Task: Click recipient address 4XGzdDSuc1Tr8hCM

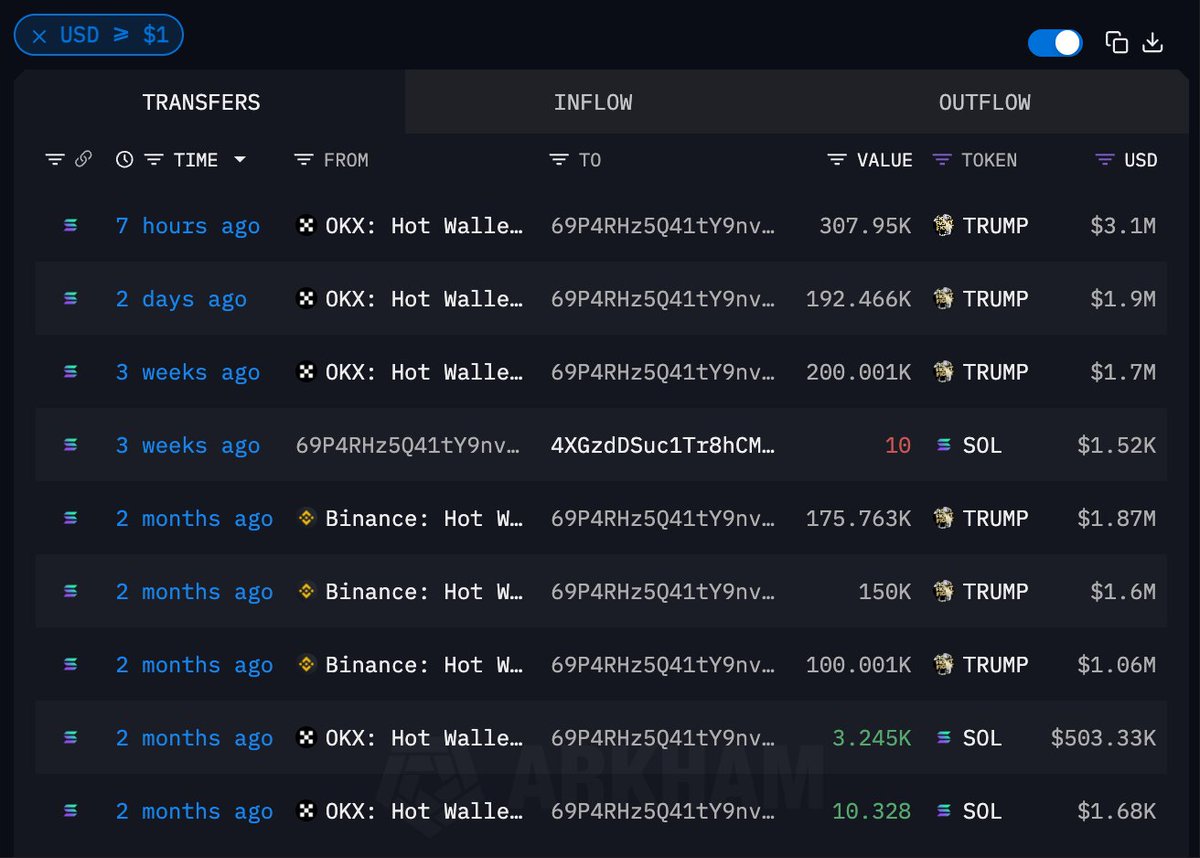Action: coord(662,445)
